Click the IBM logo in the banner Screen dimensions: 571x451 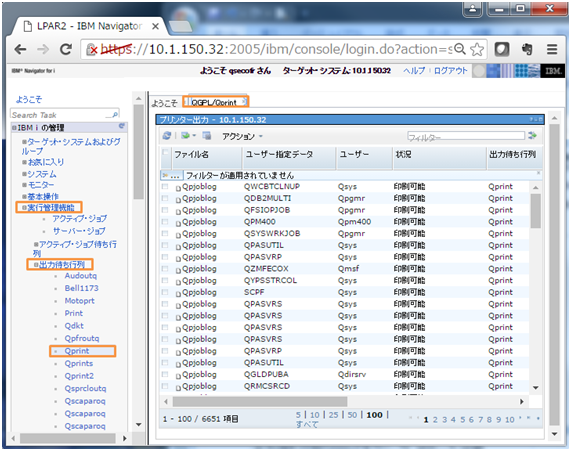pyautogui.click(x=553, y=71)
